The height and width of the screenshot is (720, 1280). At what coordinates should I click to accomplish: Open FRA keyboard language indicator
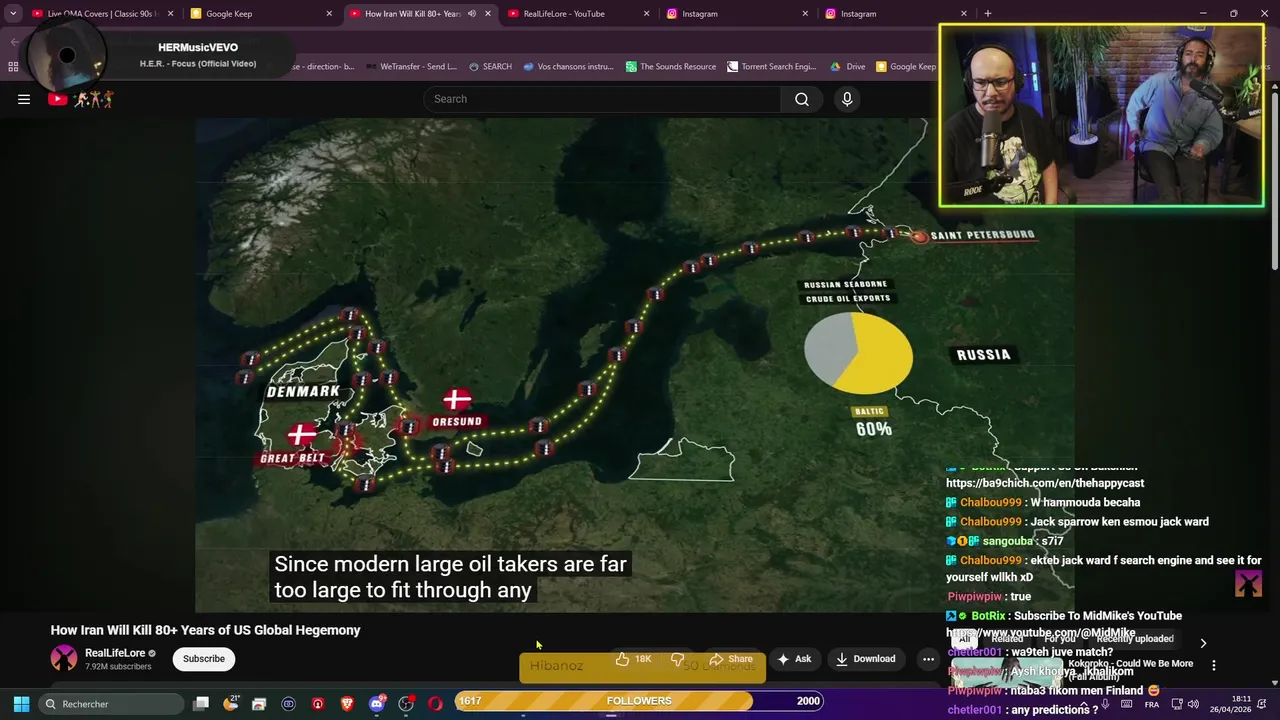1152,704
